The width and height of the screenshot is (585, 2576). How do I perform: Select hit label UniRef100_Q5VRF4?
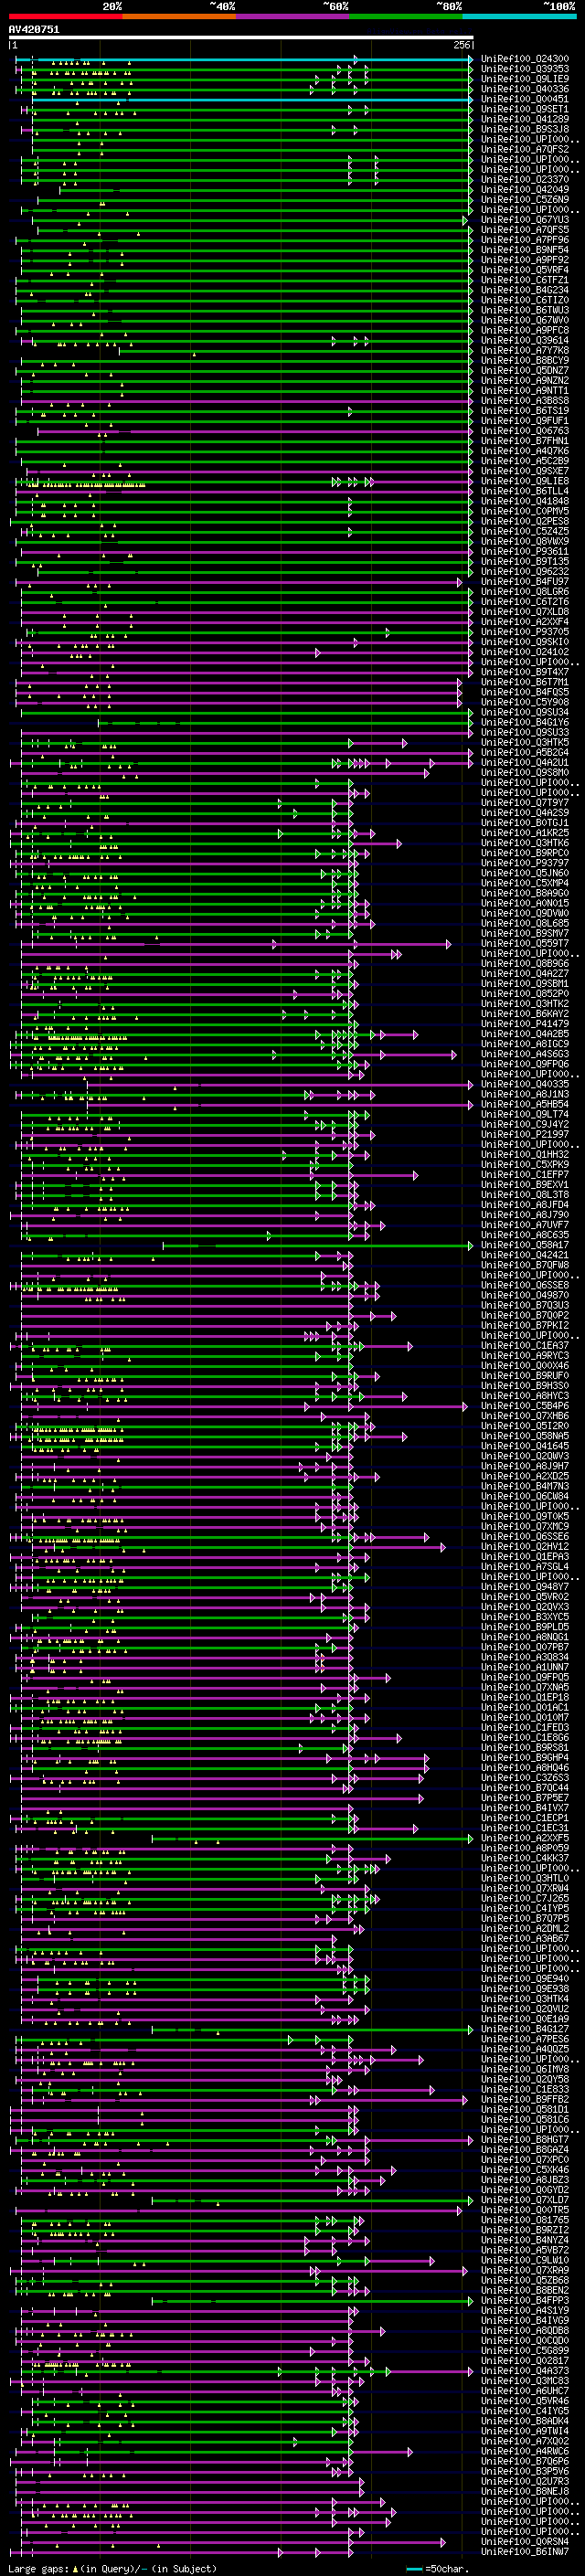pyautogui.click(x=525, y=270)
